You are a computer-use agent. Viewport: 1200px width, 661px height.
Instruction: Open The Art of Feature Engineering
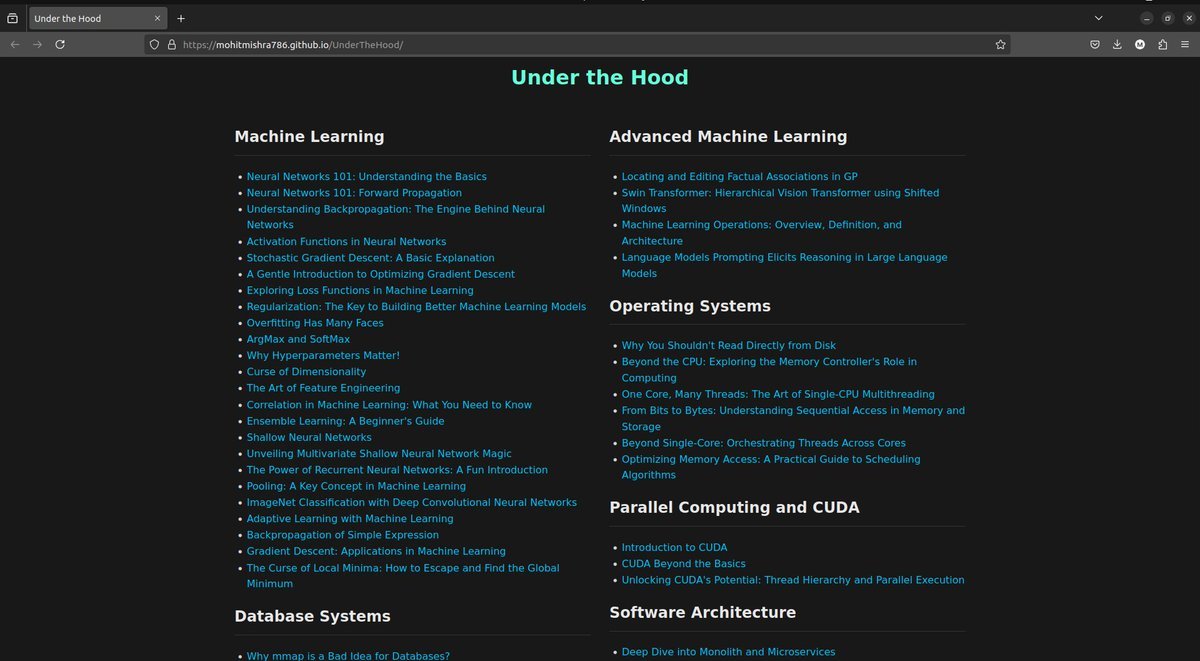point(323,388)
